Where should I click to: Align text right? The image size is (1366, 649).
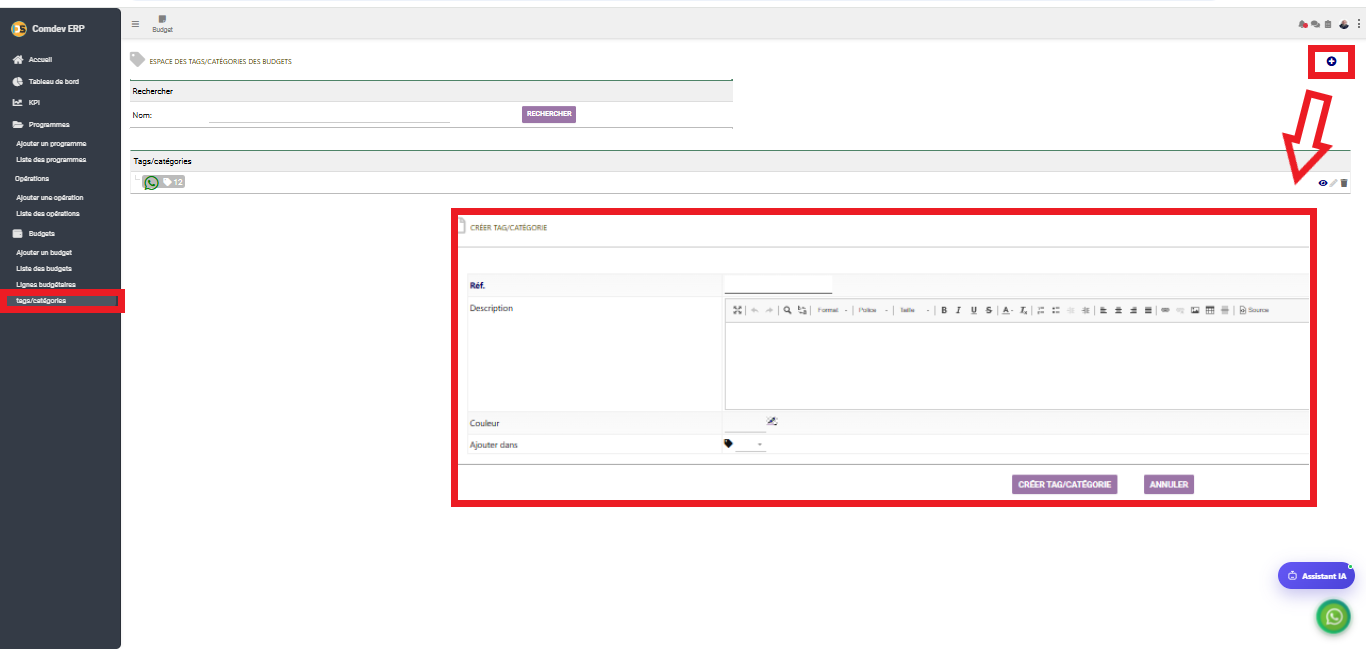[1133, 310]
